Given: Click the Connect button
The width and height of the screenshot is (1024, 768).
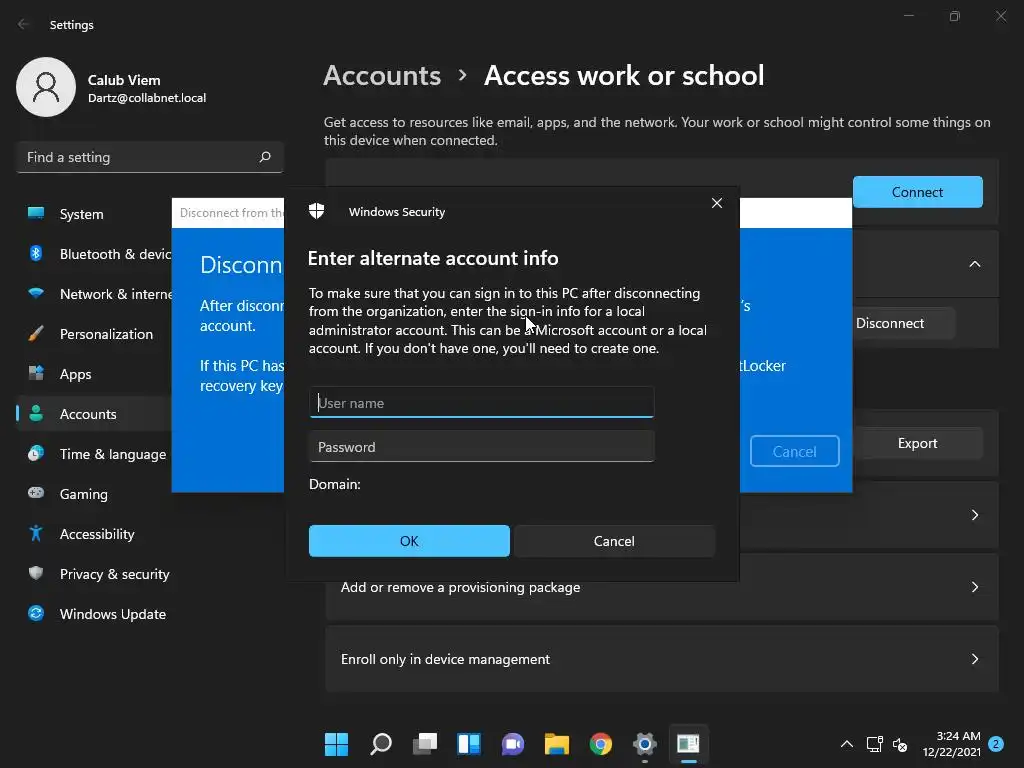Looking at the screenshot, I should (x=917, y=192).
